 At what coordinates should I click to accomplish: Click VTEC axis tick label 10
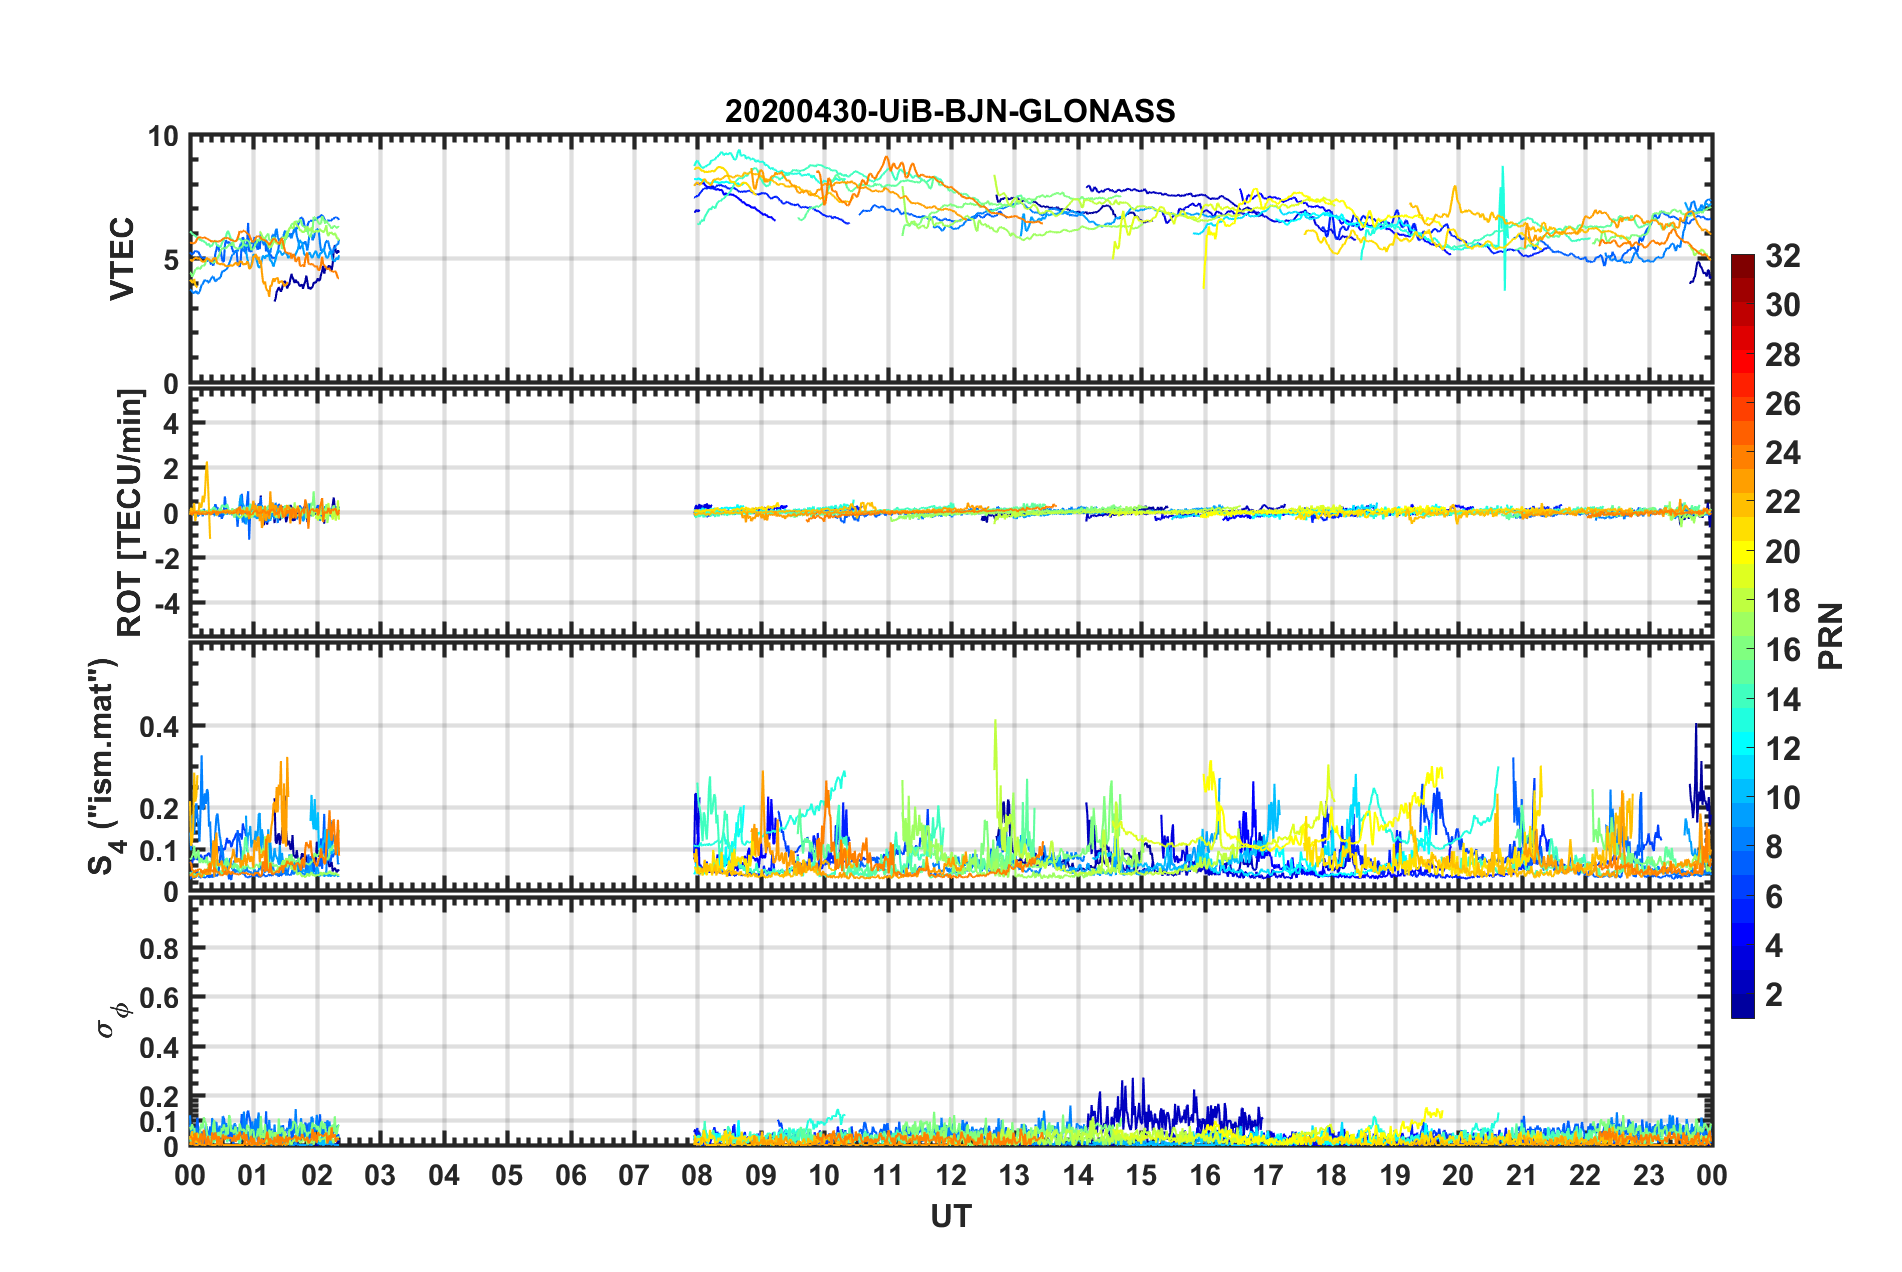click(x=163, y=136)
